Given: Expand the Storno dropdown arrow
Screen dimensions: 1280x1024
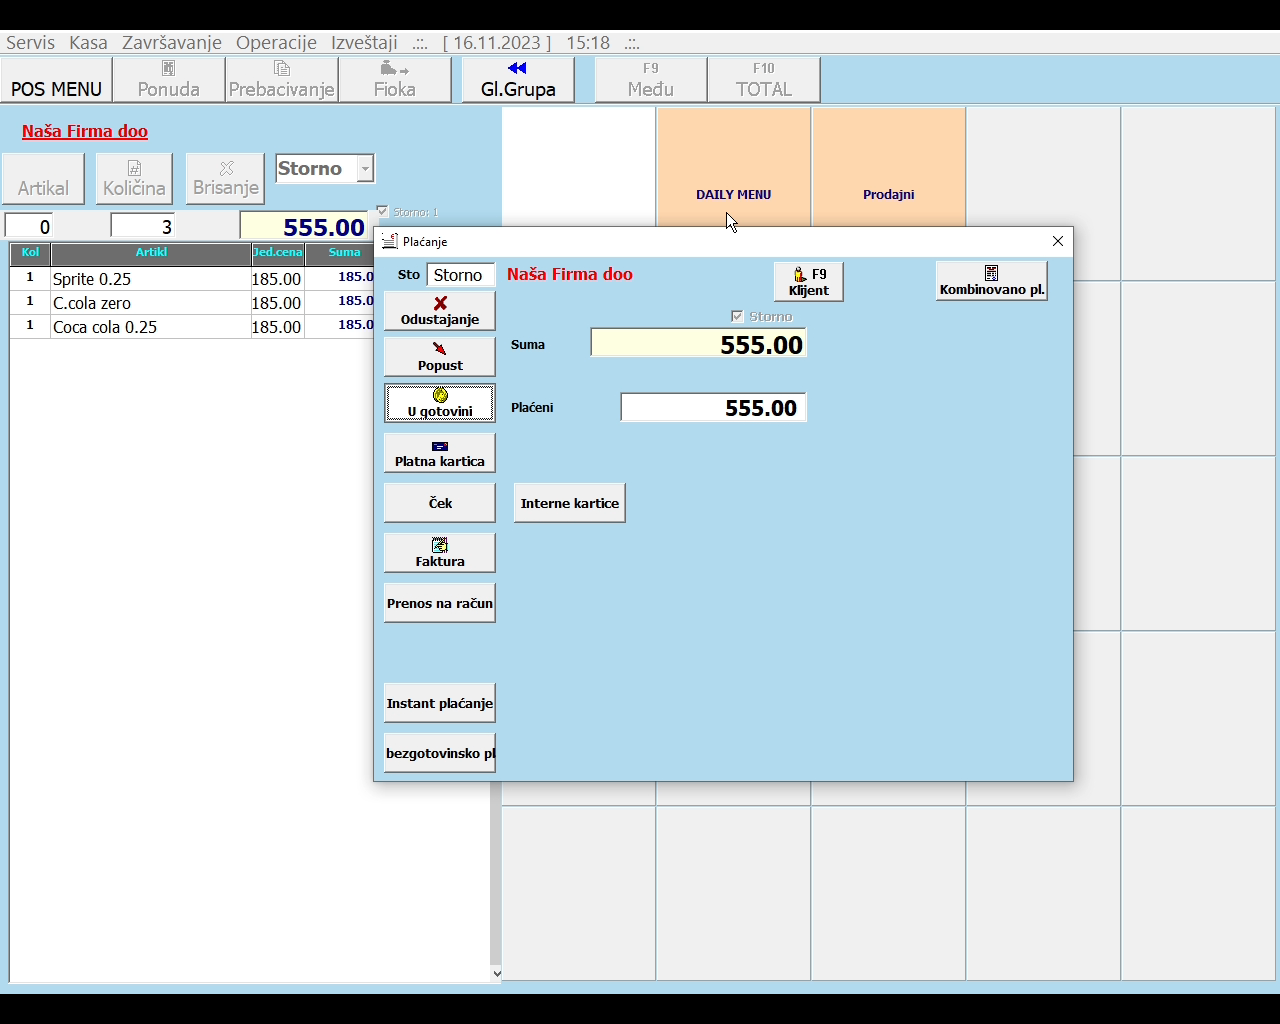Looking at the screenshot, I should [365, 169].
